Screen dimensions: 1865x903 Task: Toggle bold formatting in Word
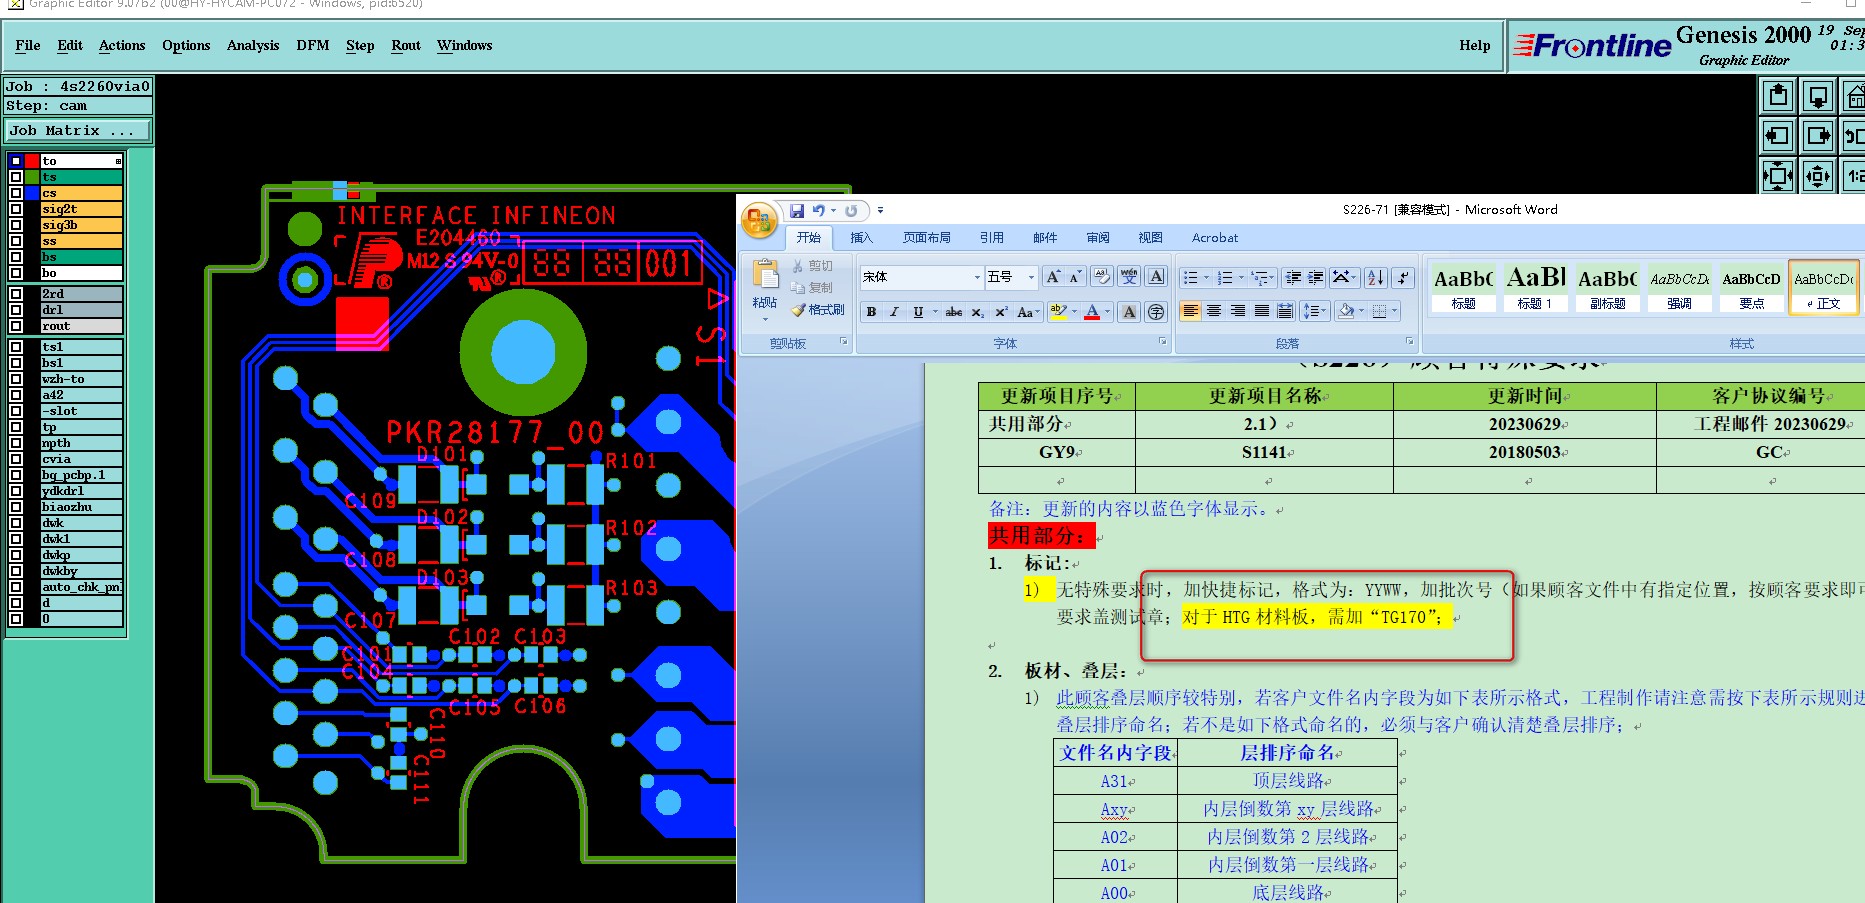click(x=871, y=312)
